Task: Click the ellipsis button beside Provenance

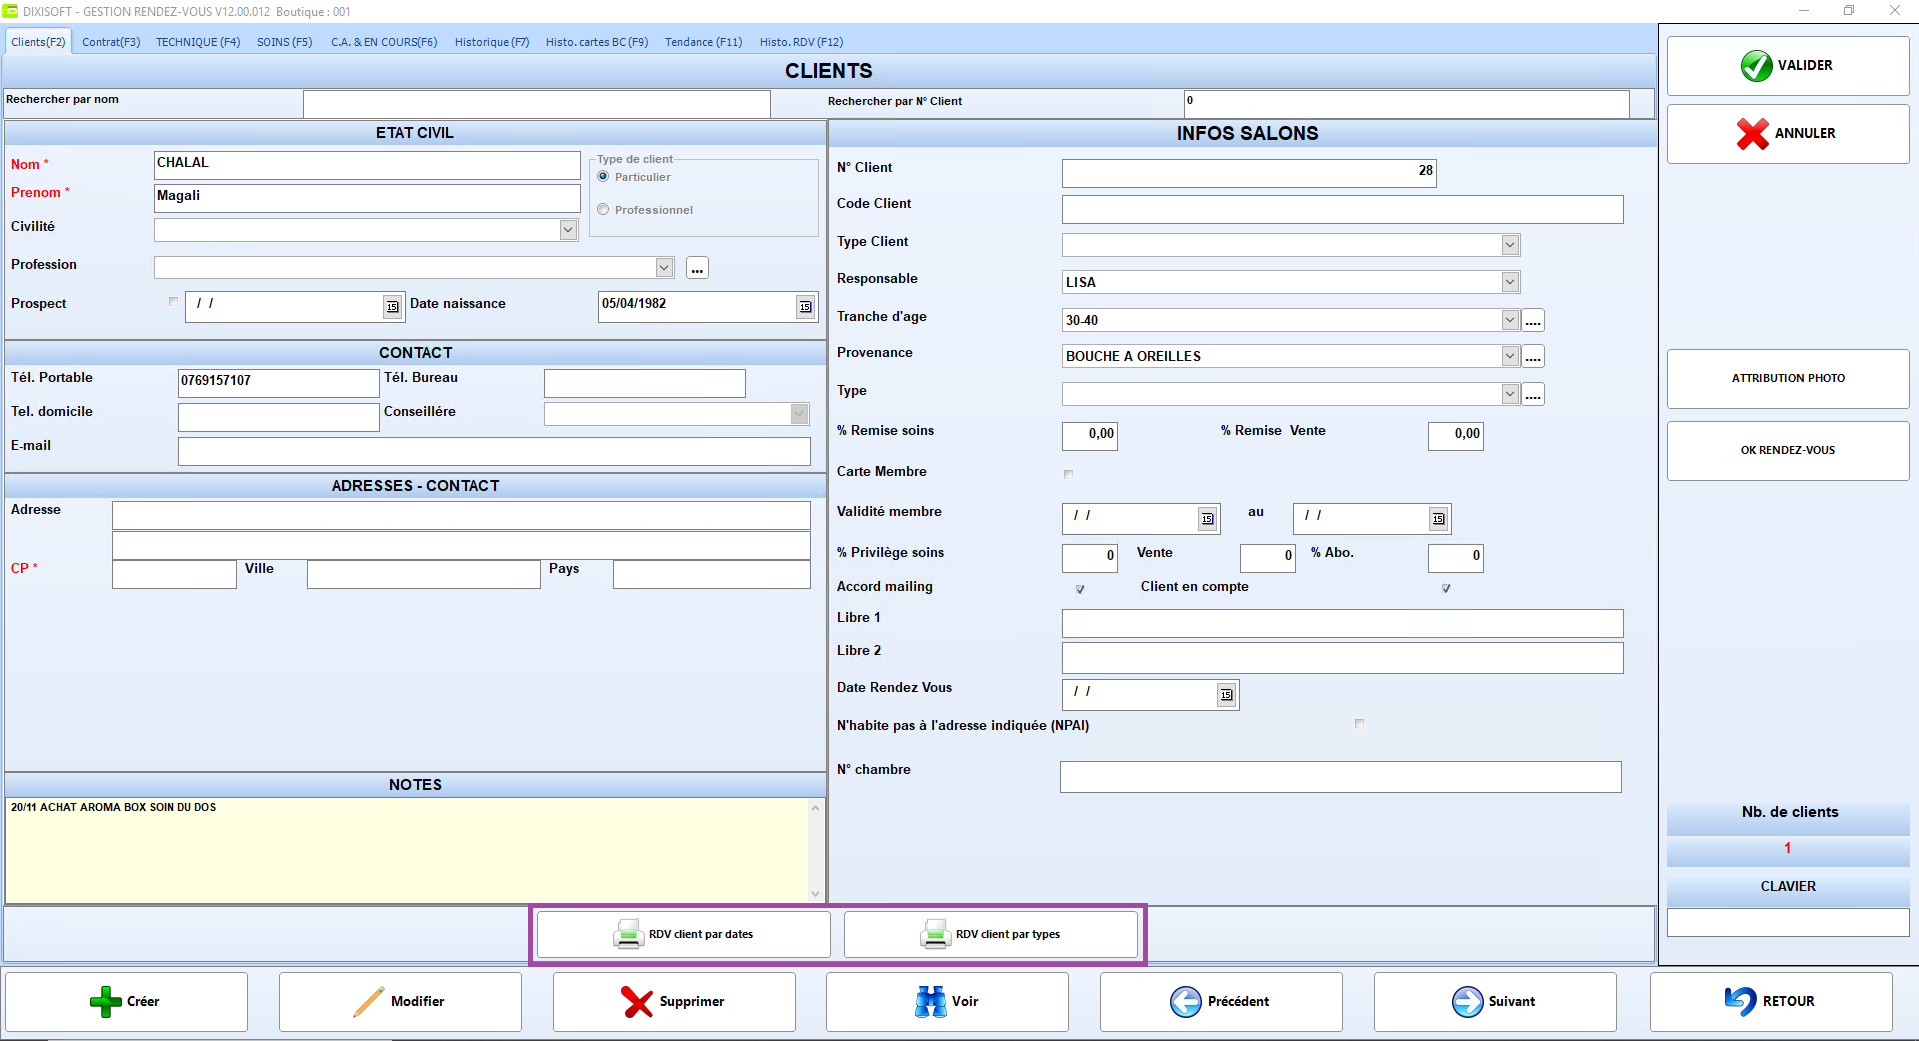Action: [x=1533, y=356]
